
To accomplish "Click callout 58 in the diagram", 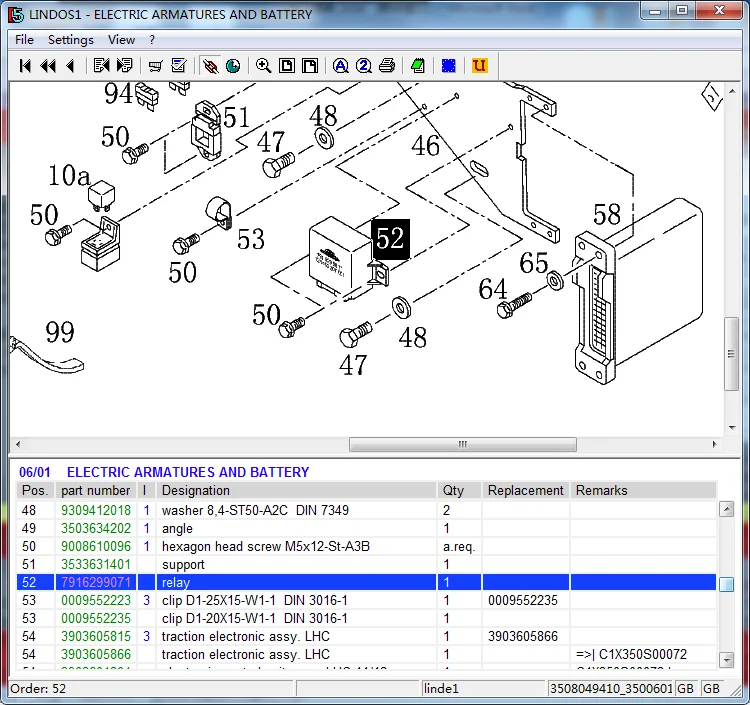I will [x=606, y=214].
